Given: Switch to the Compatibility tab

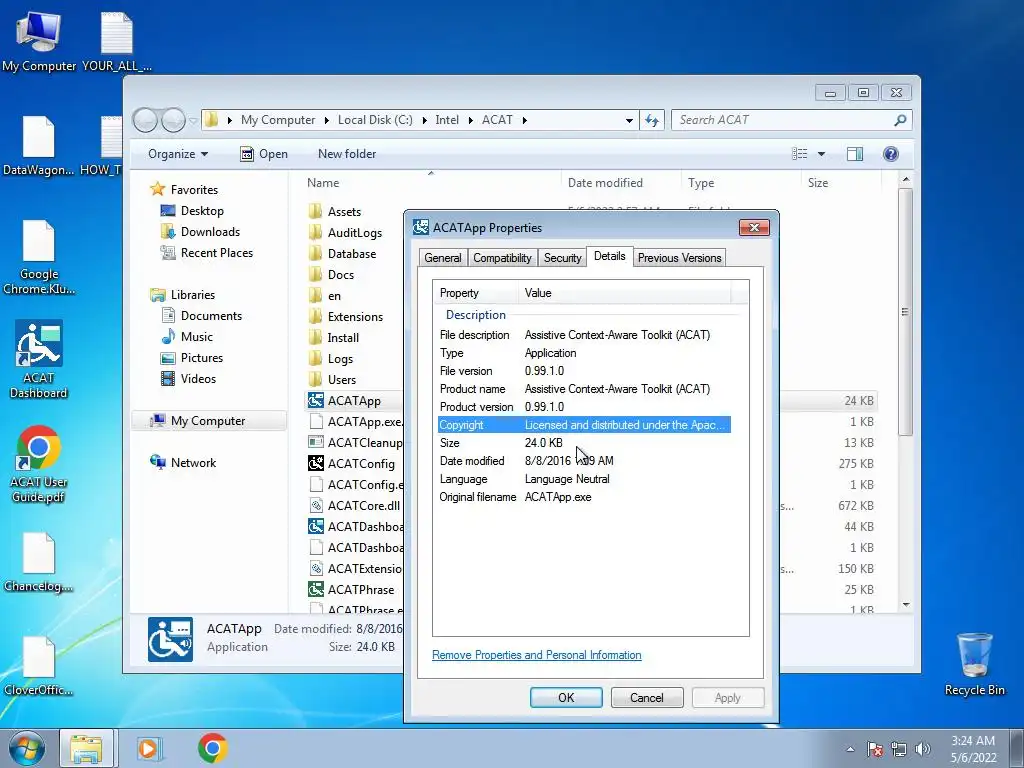Looking at the screenshot, I should point(502,258).
